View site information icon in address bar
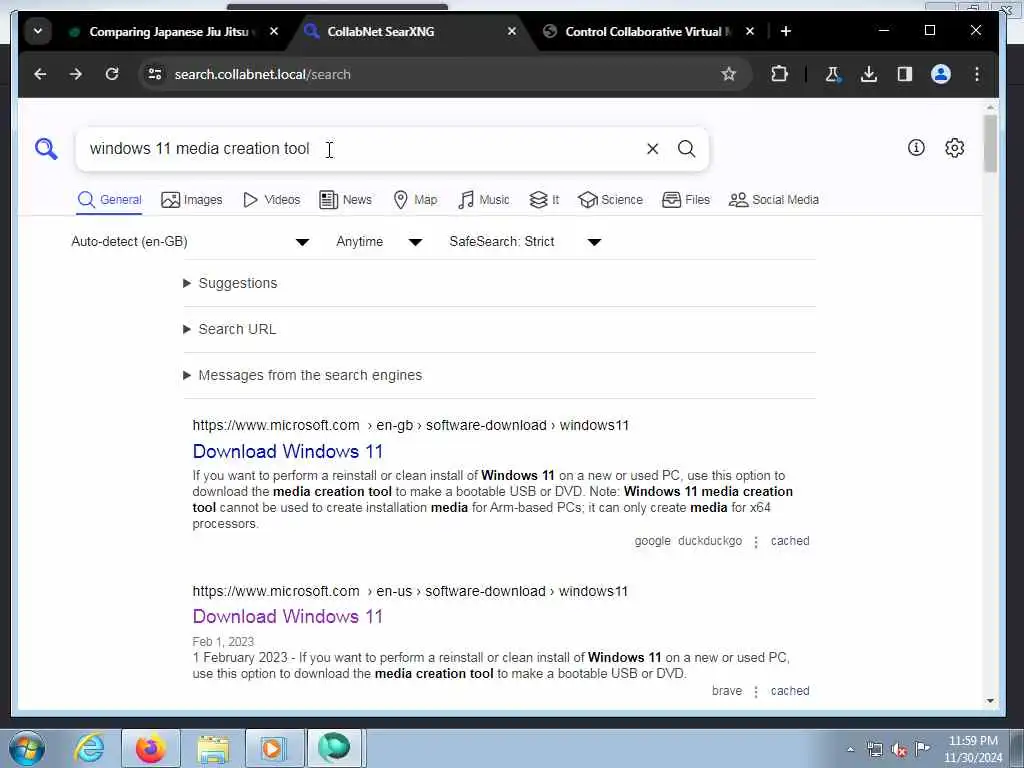This screenshot has width=1024, height=768. coord(155,74)
